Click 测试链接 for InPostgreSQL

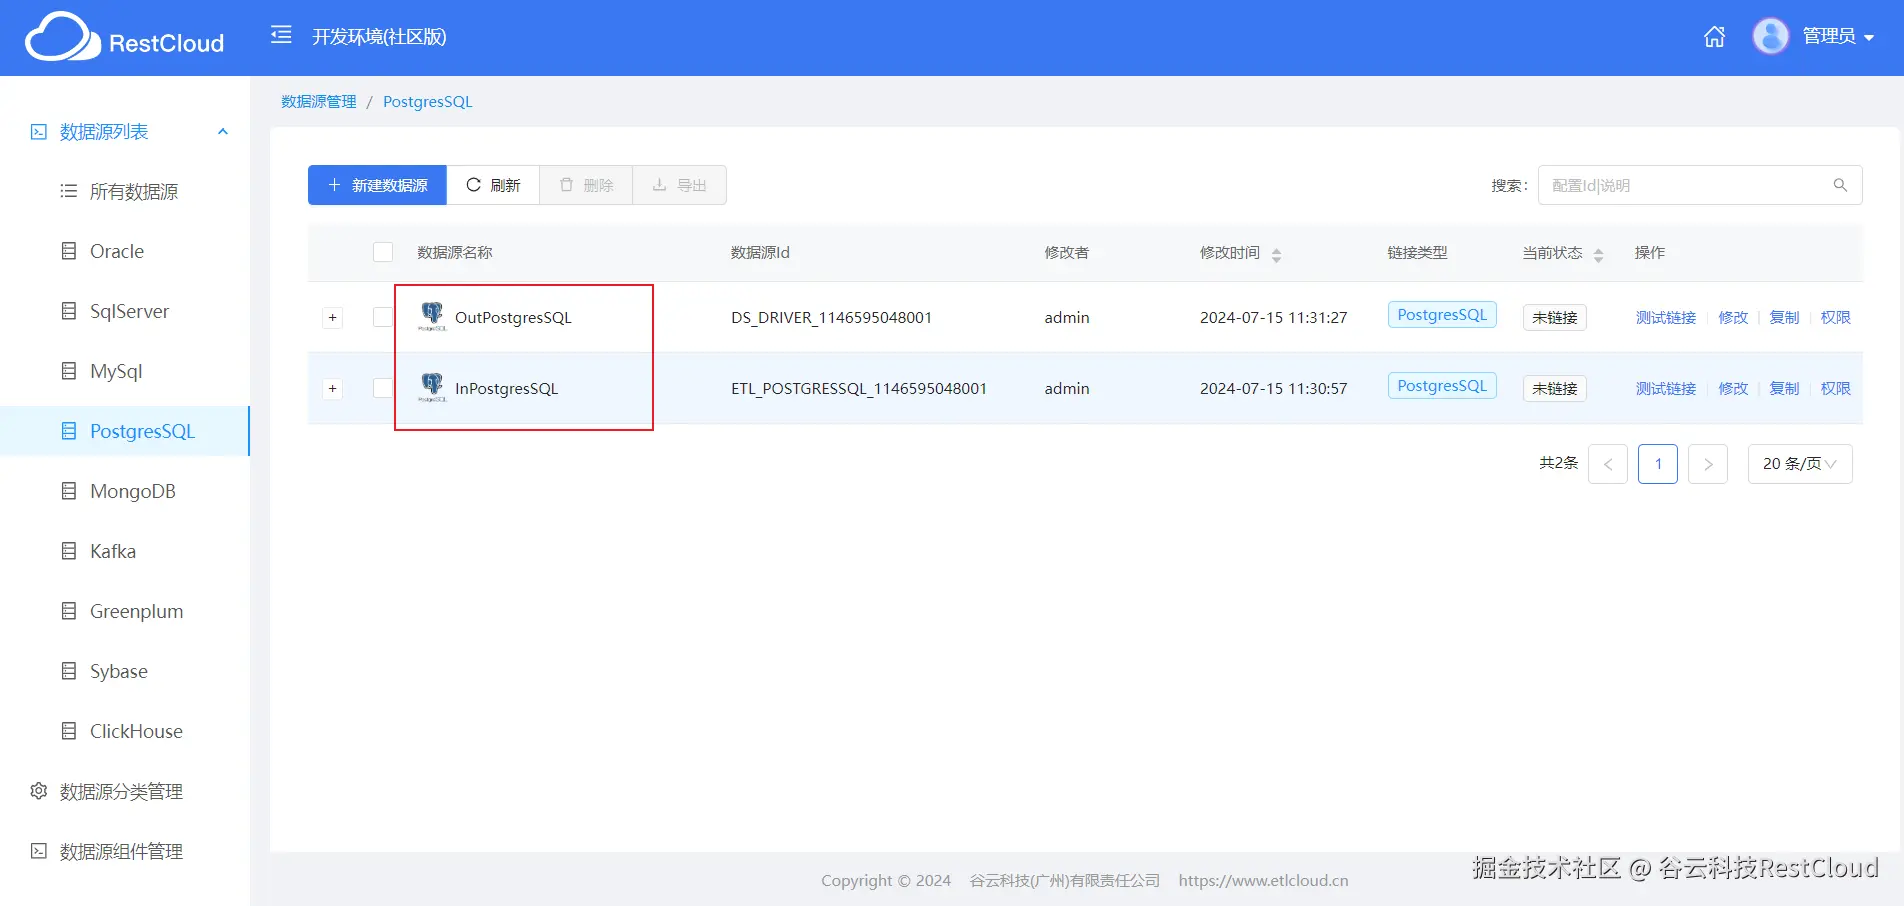[x=1666, y=388]
